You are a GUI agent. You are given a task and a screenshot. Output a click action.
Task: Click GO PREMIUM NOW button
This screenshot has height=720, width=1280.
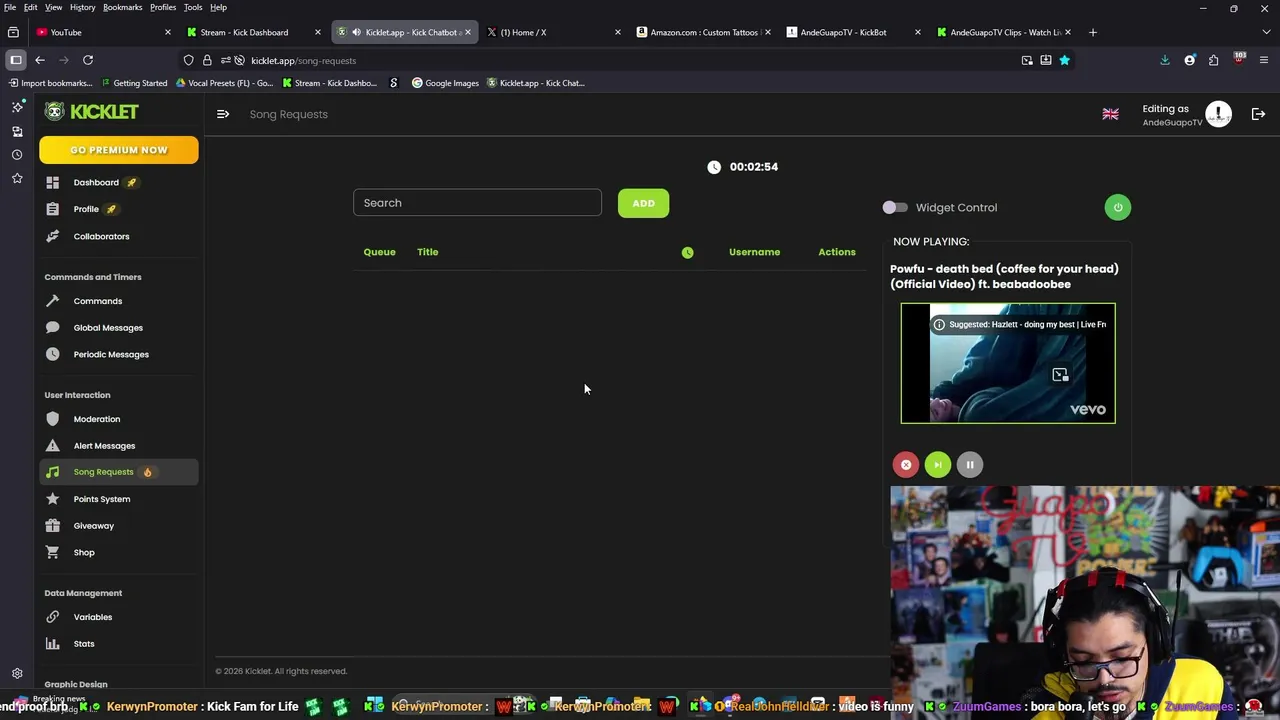(119, 150)
